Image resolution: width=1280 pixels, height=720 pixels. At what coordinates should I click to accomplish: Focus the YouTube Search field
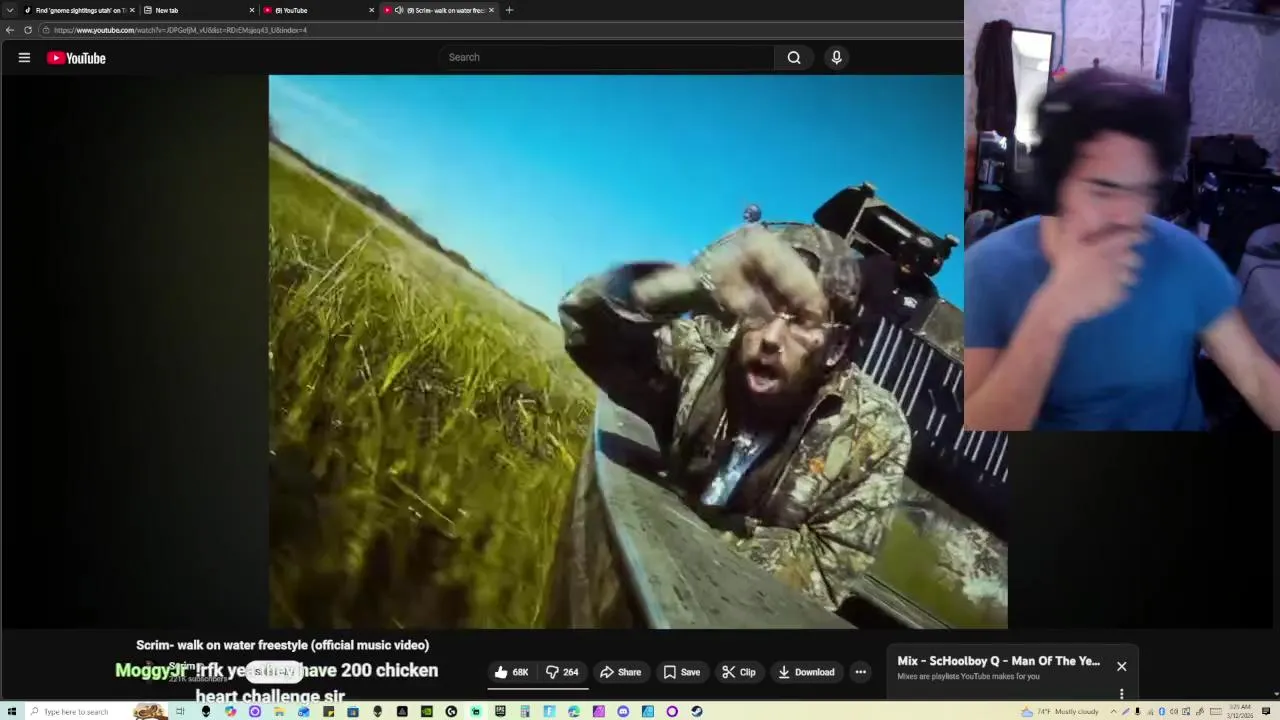click(x=608, y=57)
